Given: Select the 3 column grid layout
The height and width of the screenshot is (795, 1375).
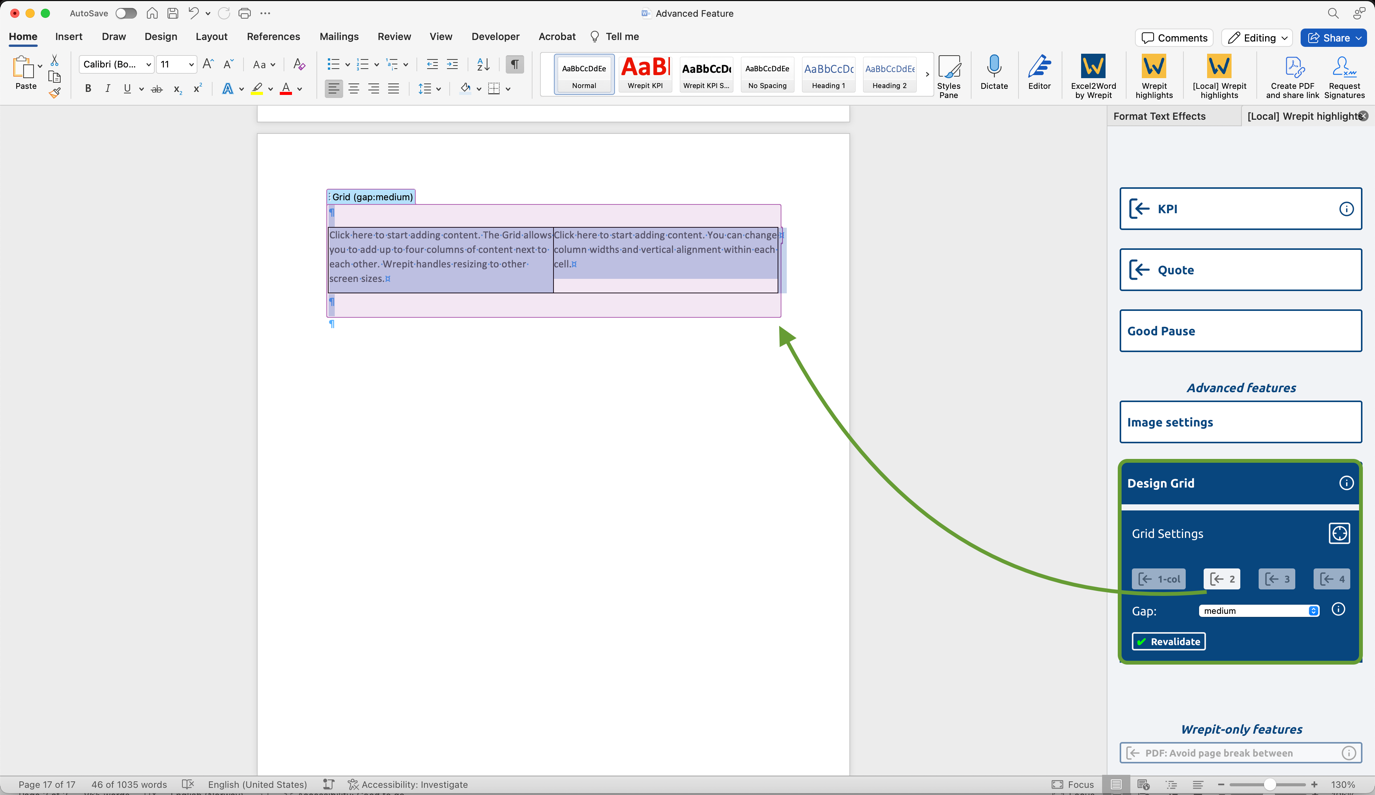Looking at the screenshot, I should coord(1277,579).
